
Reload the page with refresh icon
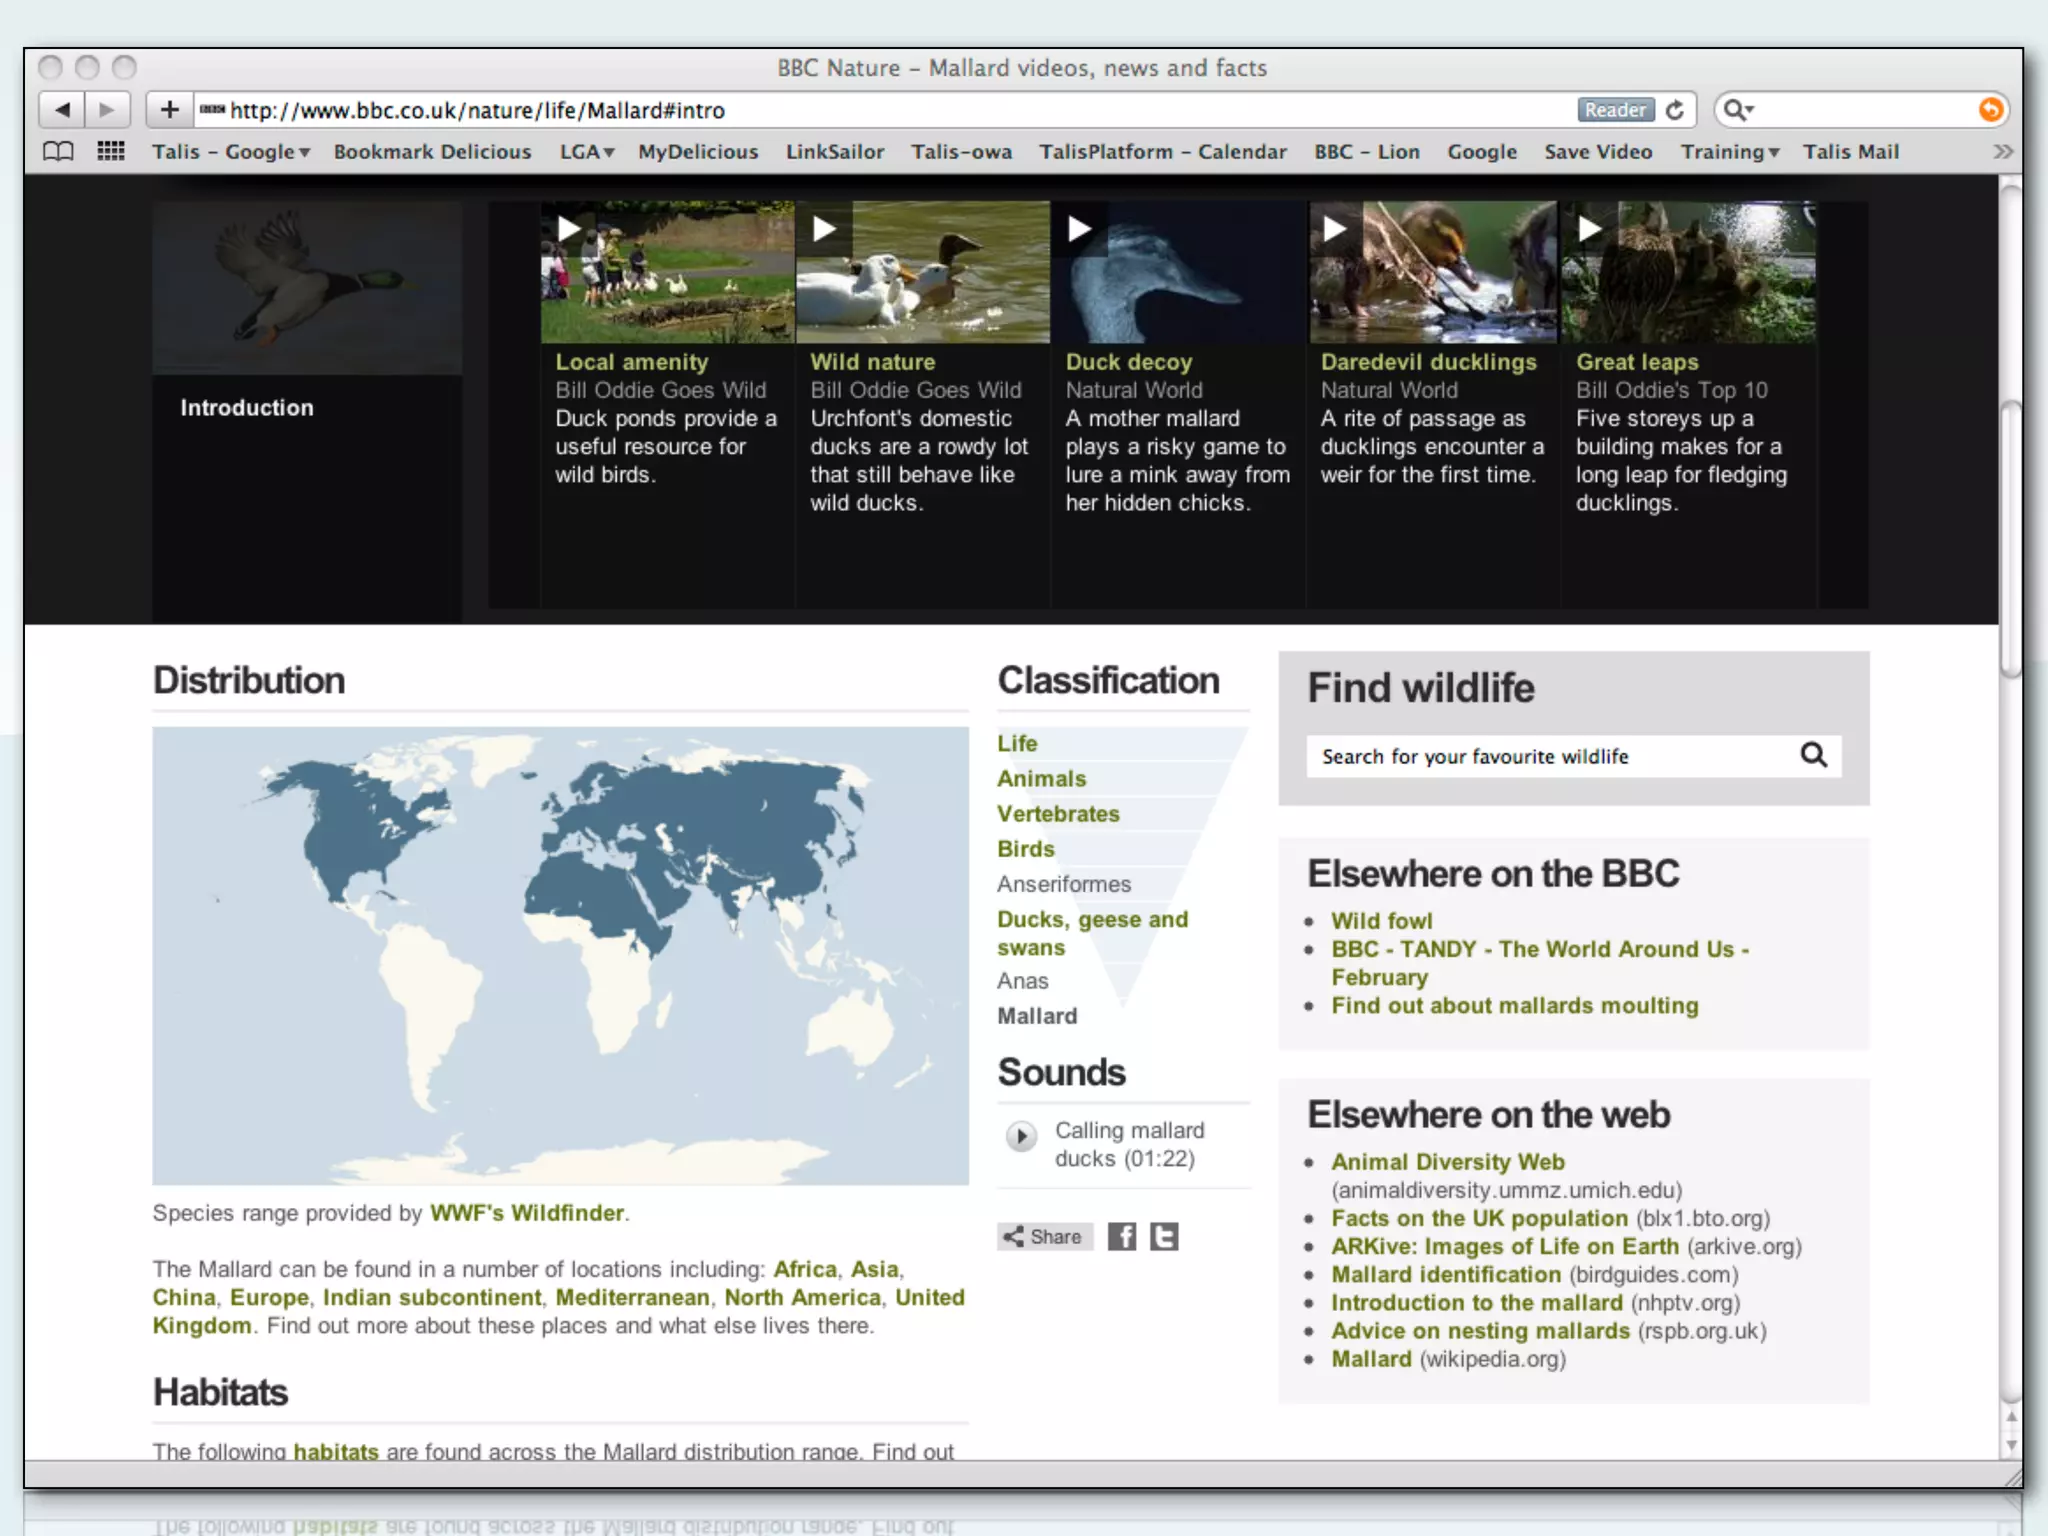pos(1675,110)
